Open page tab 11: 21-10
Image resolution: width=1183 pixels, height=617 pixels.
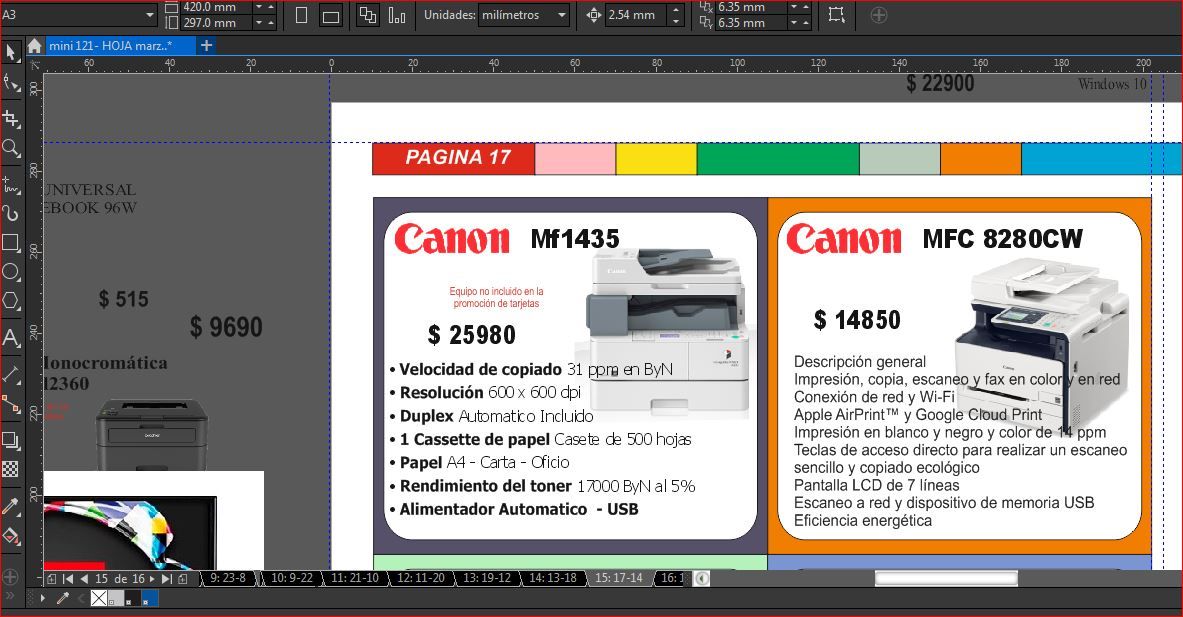tap(355, 578)
